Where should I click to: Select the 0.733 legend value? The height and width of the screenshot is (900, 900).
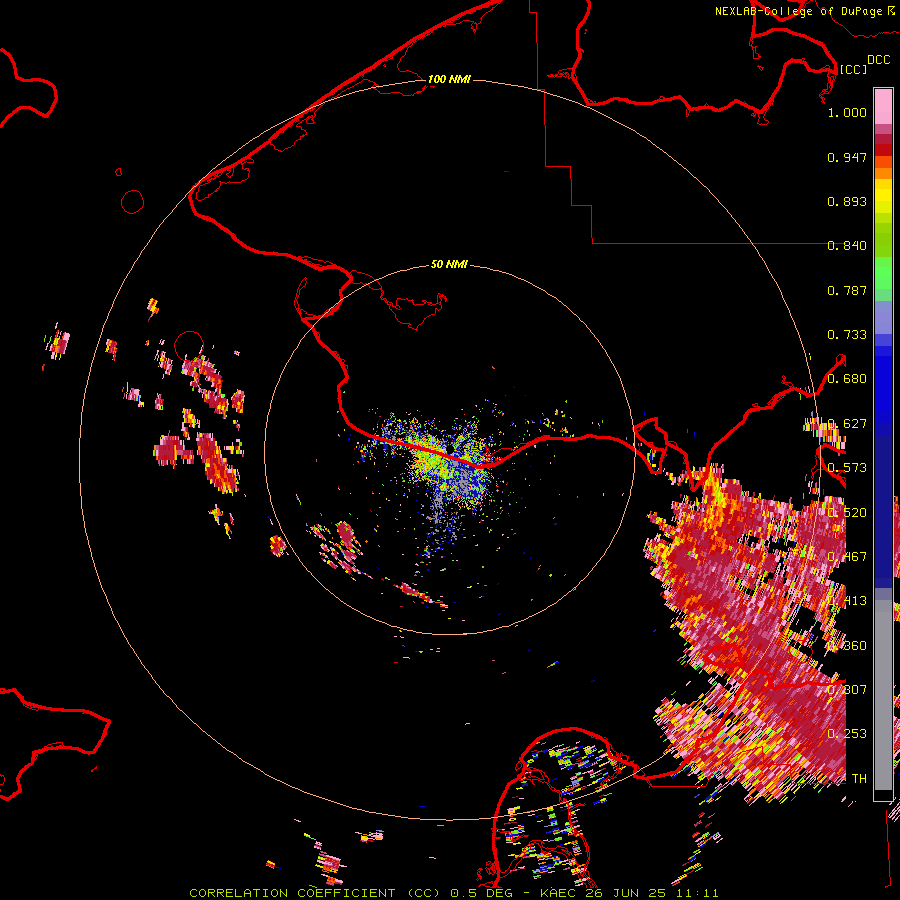(847, 335)
